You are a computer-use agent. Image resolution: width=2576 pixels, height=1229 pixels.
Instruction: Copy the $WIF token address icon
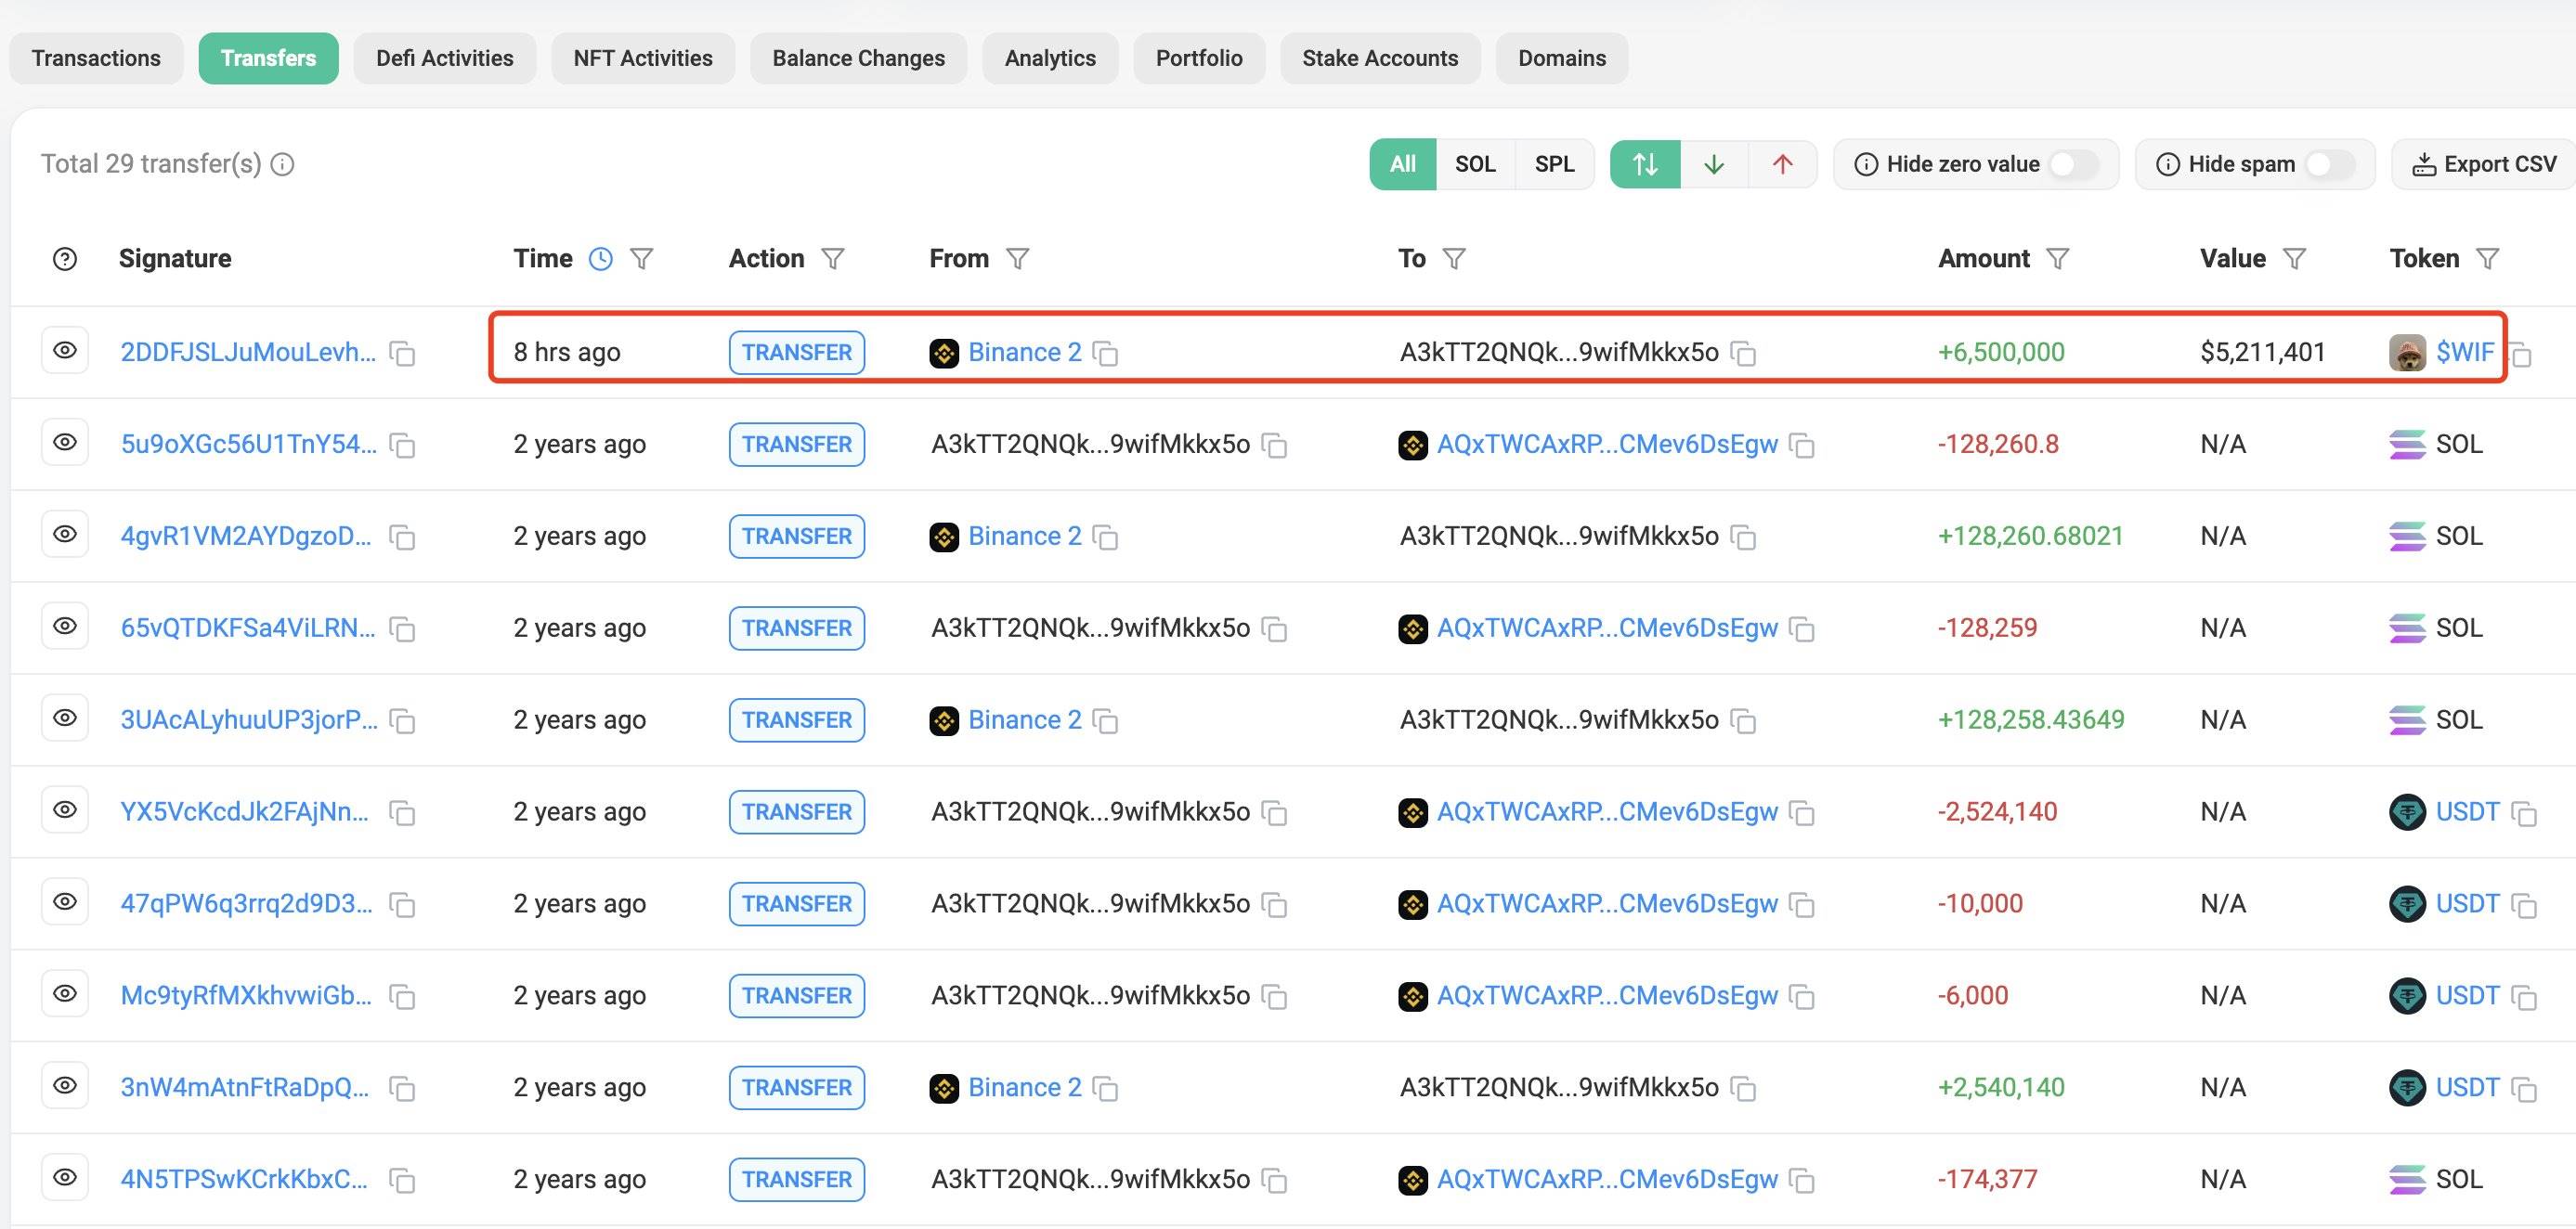(2521, 355)
